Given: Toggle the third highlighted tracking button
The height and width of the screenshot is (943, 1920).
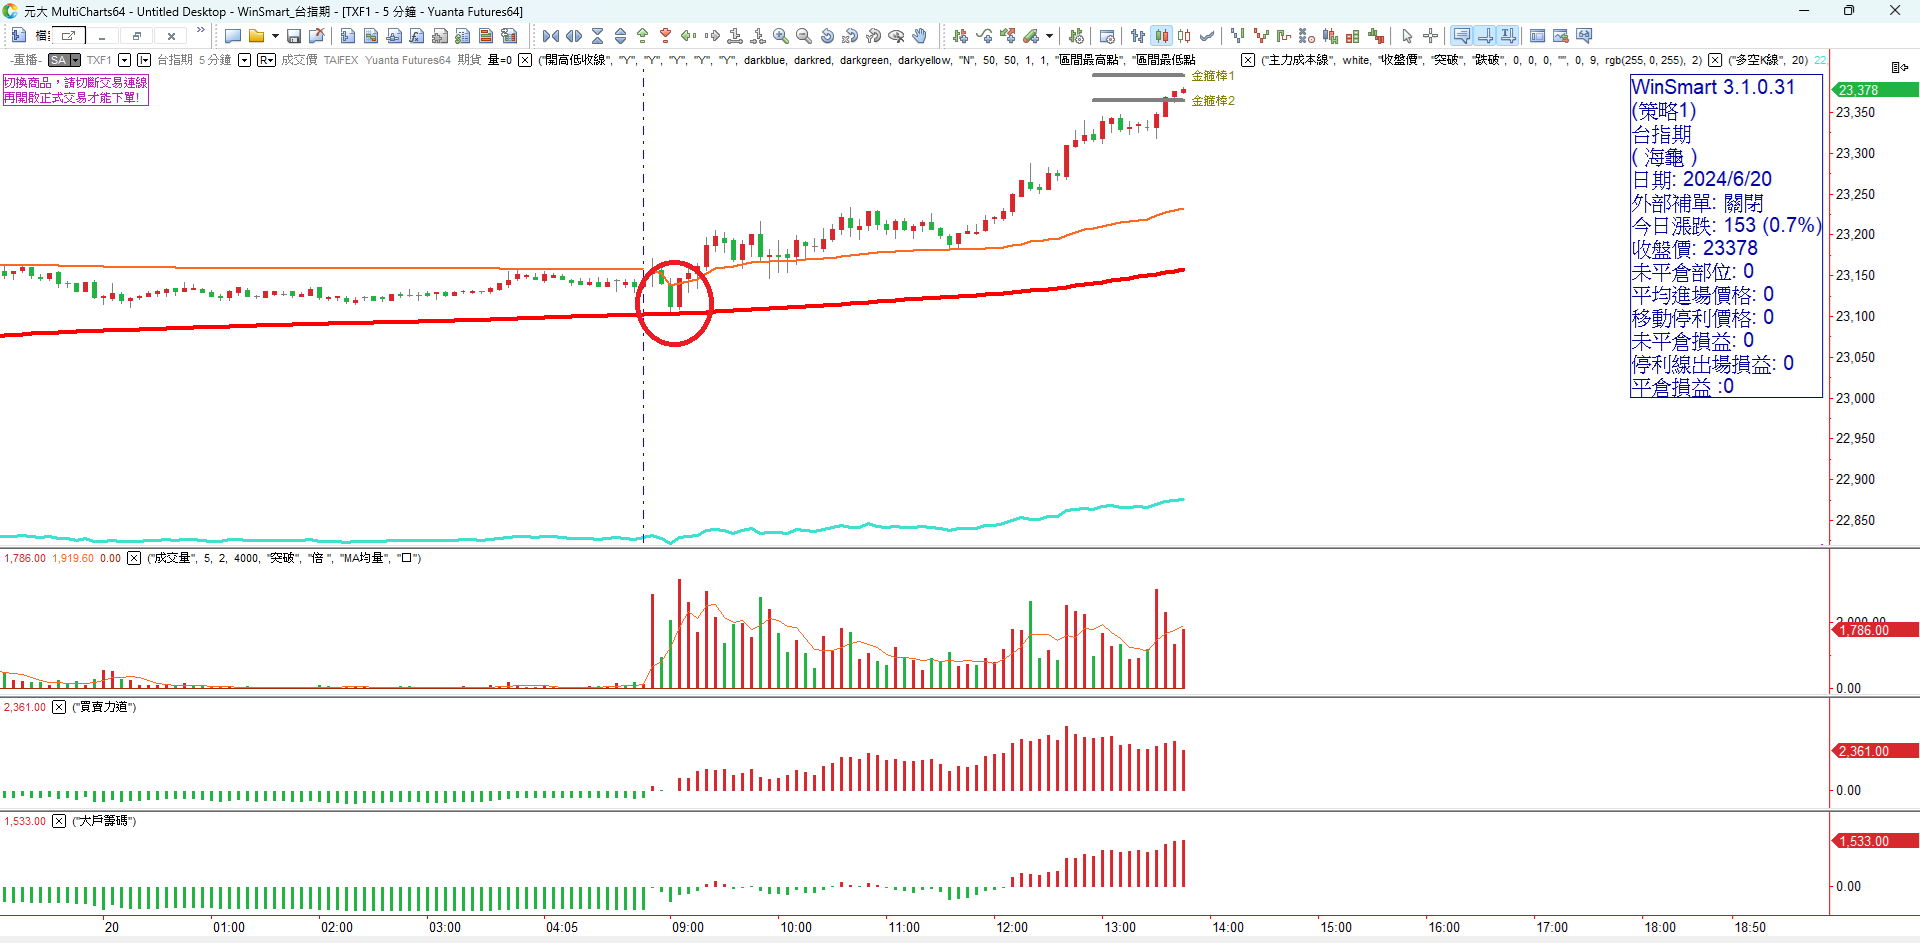Looking at the screenshot, I should pos(1508,36).
